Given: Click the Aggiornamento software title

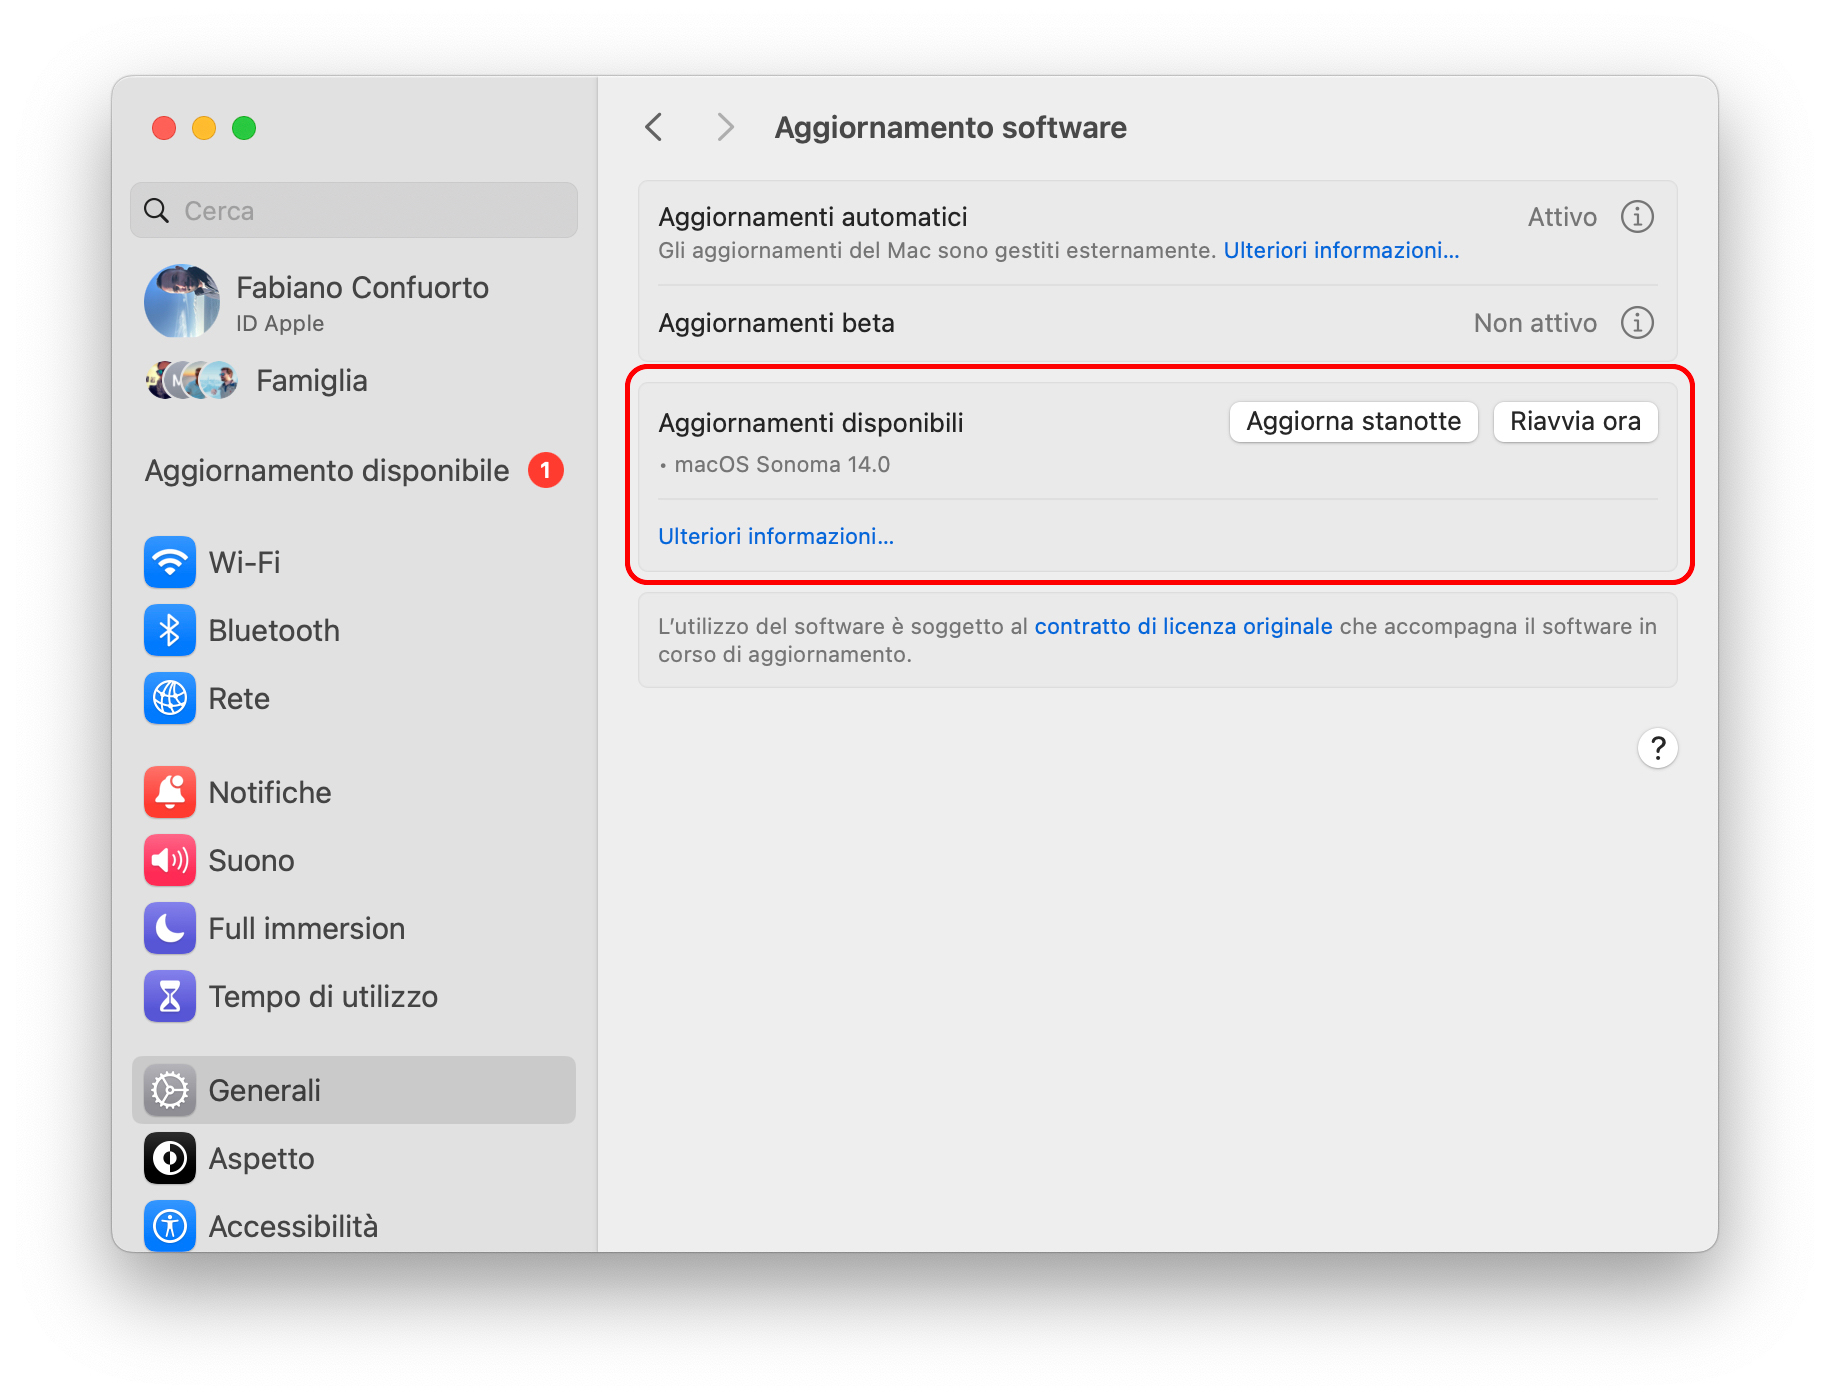Looking at the screenshot, I should click(950, 127).
